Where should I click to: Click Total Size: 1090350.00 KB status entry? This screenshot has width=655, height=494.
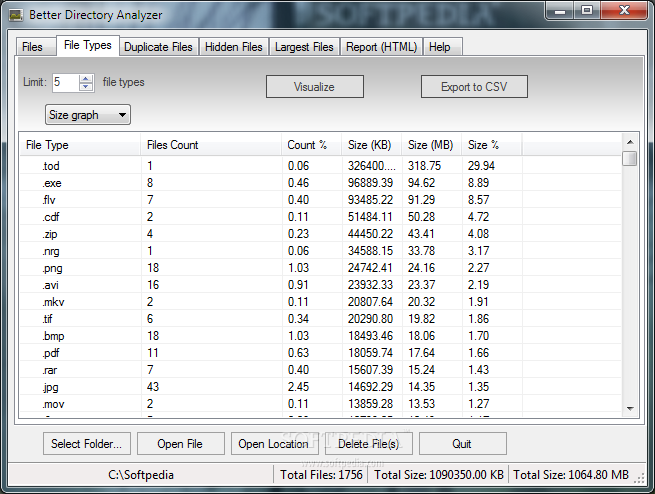click(x=439, y=475)
